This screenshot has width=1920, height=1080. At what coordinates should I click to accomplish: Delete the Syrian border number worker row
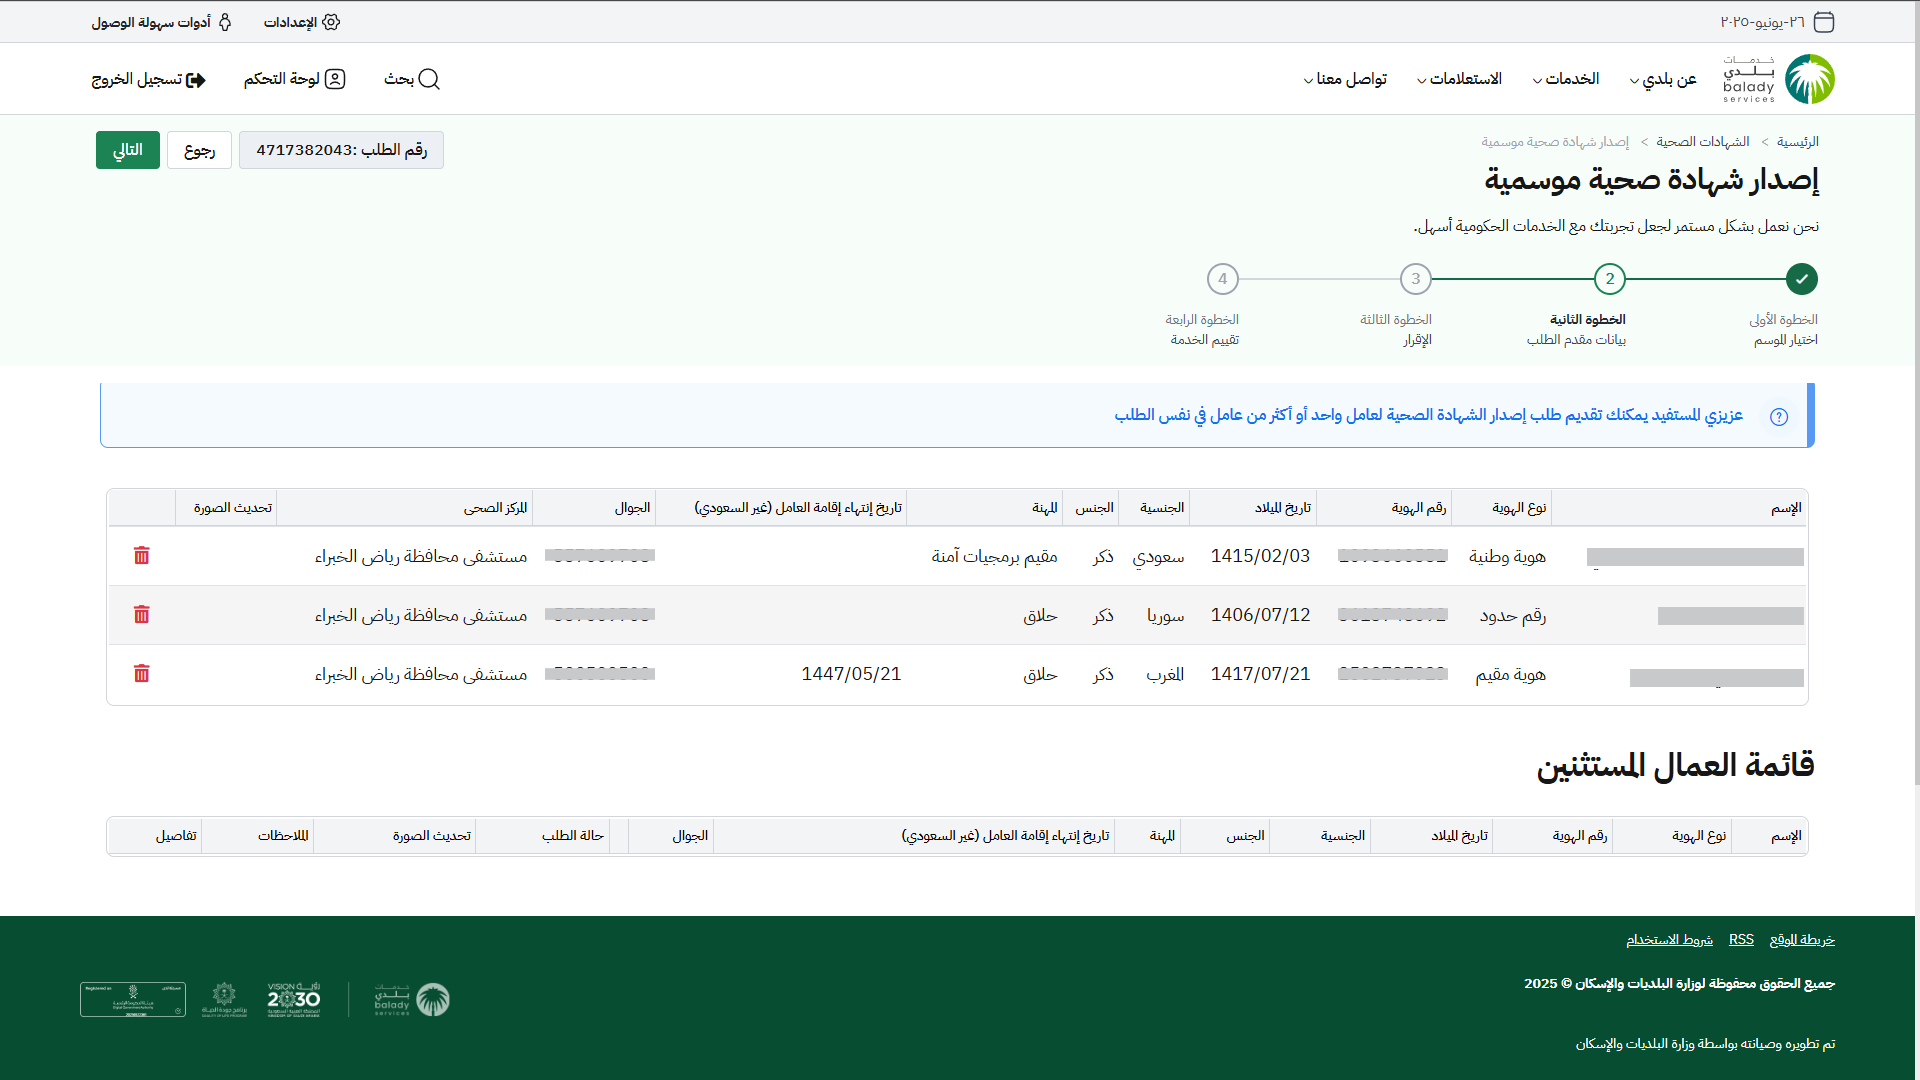(x=141, y=614)
